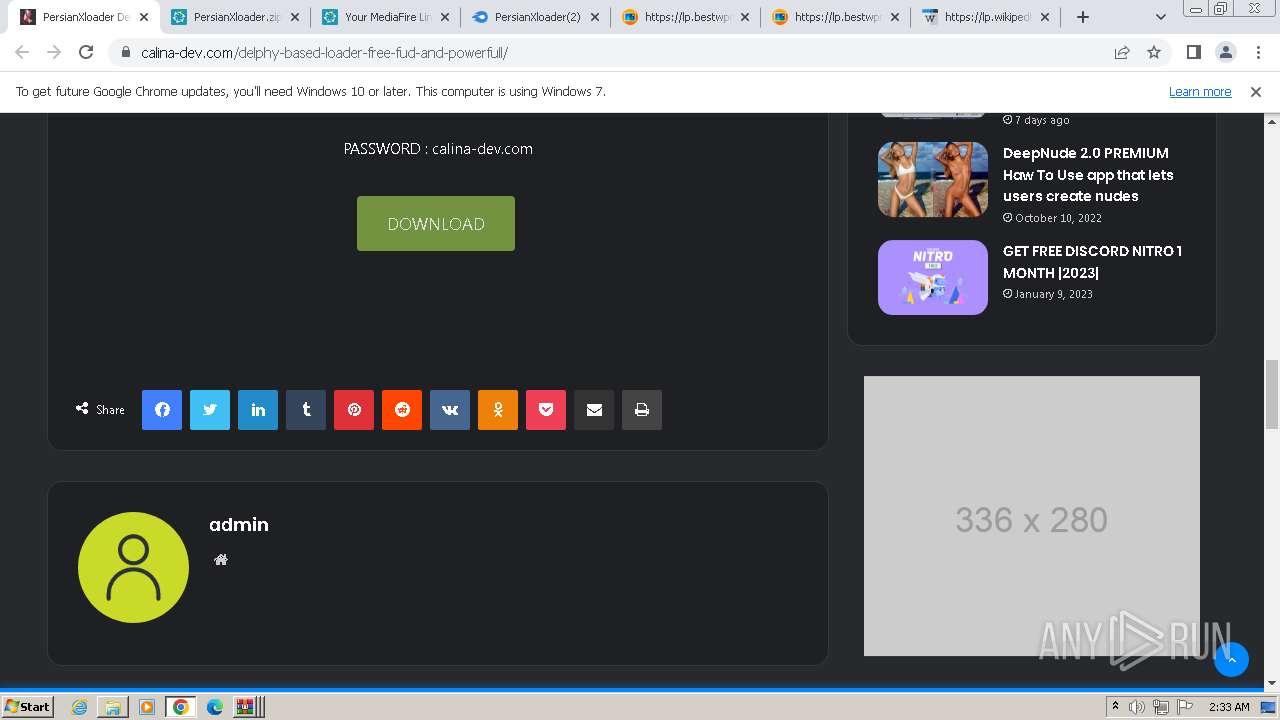Switch to the PersianXloader.zip tab
Viewport: 1280px width, 720px height.
pos(234,17)
